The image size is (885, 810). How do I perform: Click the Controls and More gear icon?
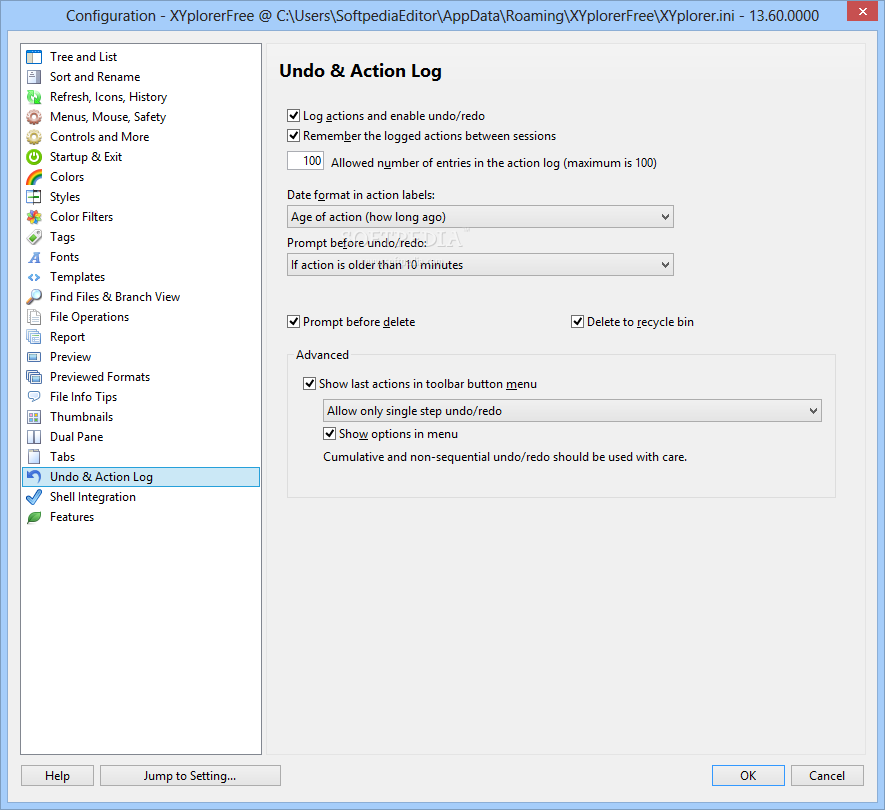[x=34, y=137]
